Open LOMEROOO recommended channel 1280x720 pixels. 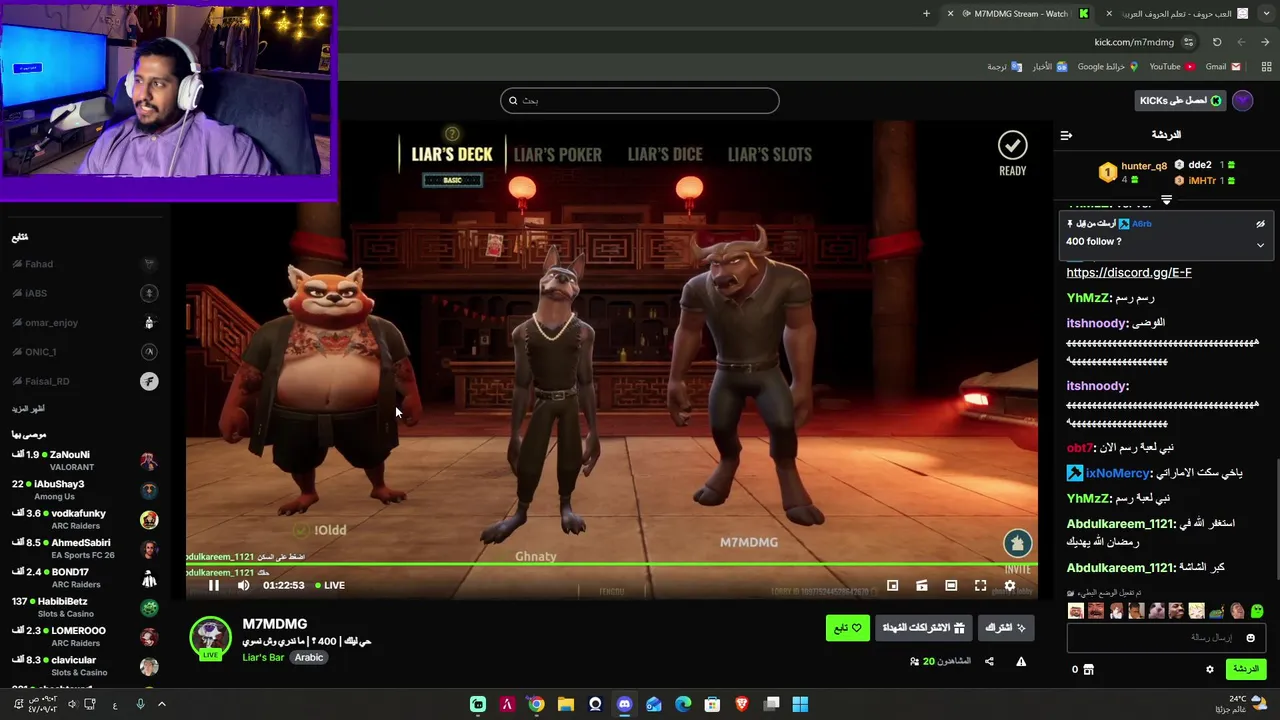point(85,637)
